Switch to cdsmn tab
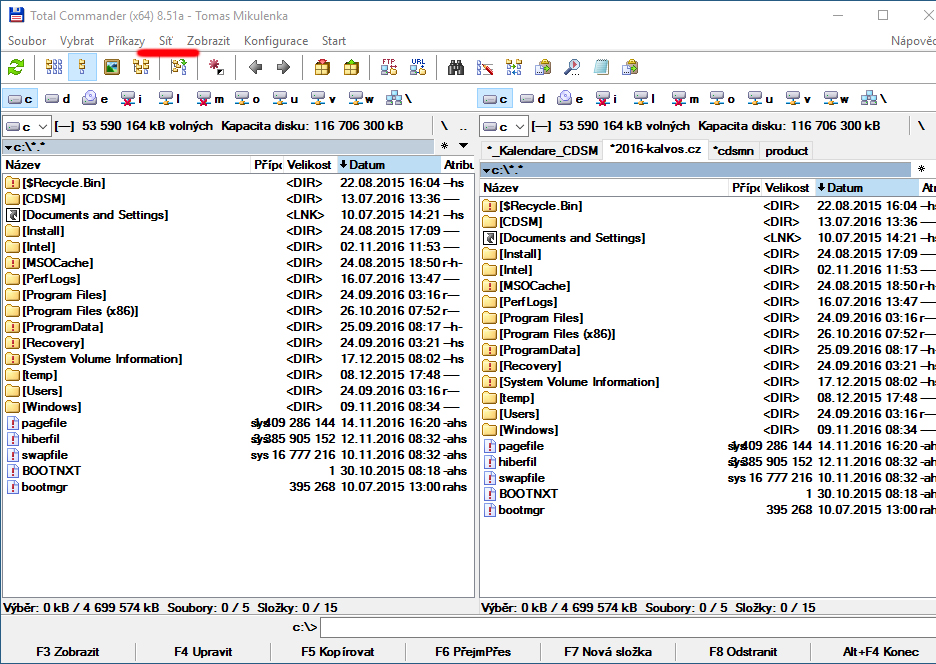This screenshot has width=936, height=664. (734, 150)
